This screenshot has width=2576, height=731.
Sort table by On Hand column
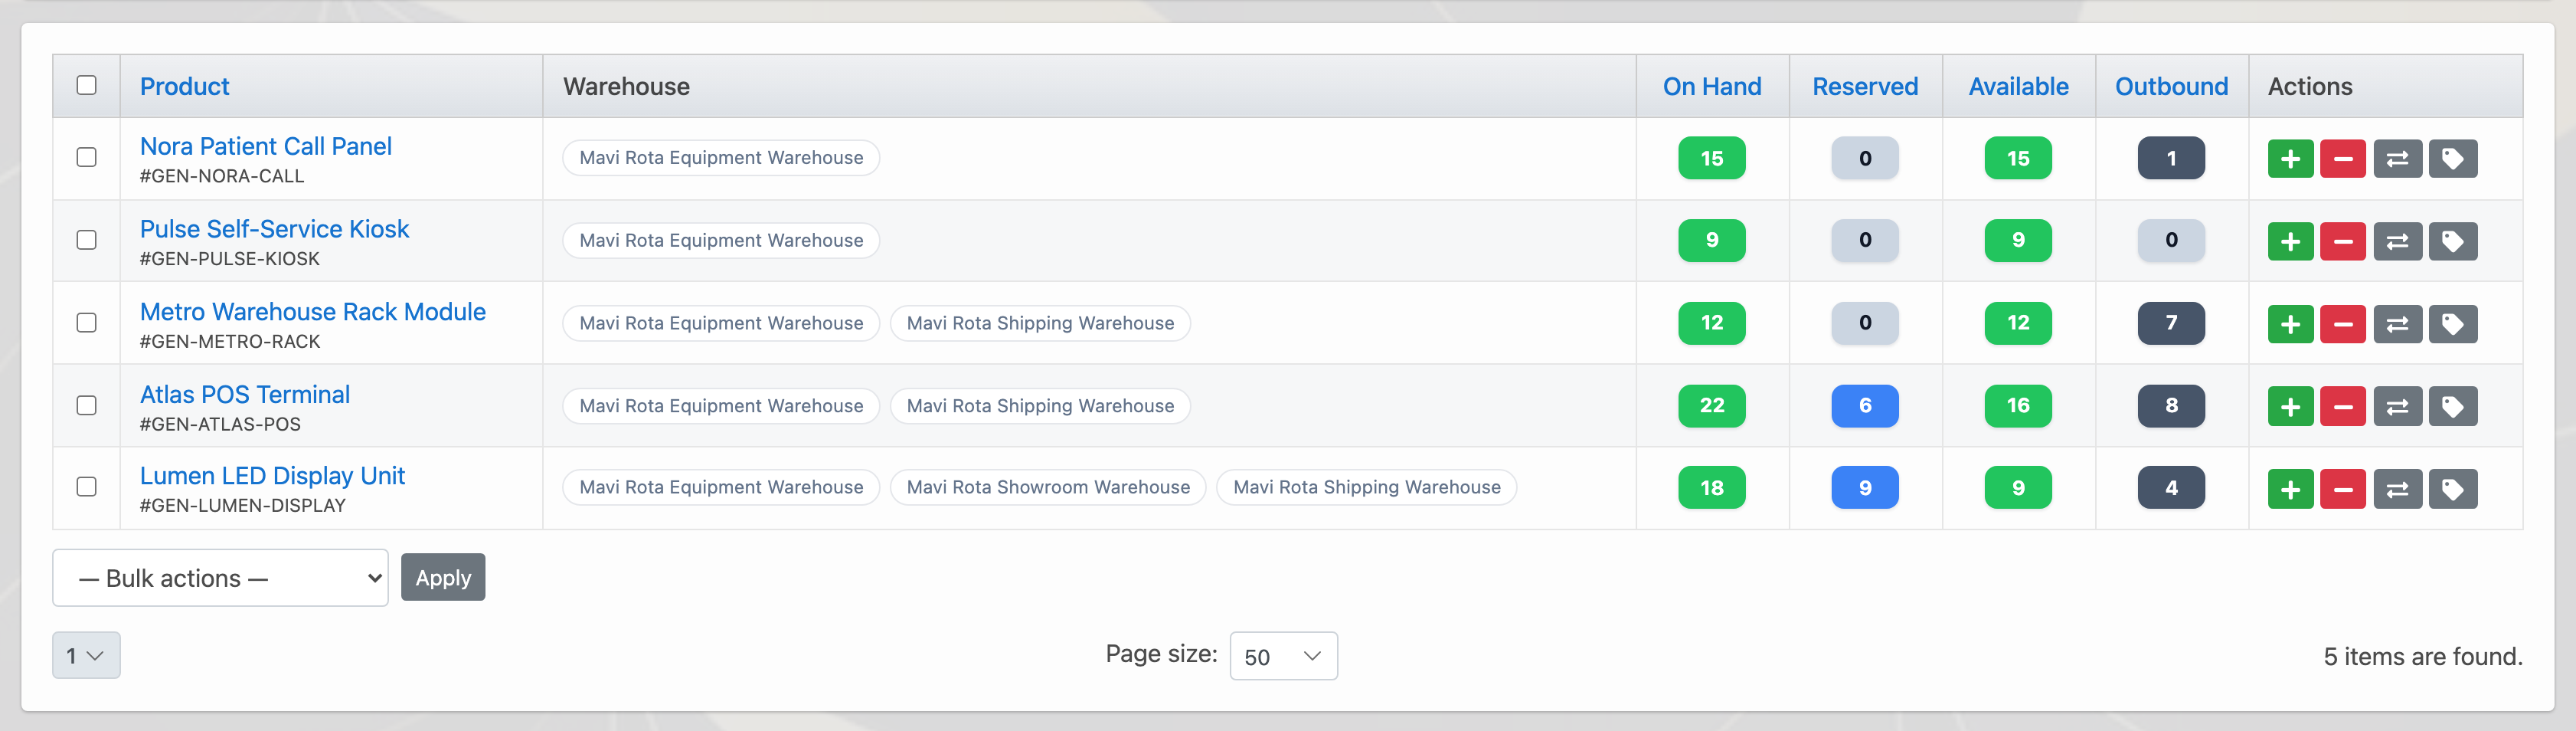1712,87
